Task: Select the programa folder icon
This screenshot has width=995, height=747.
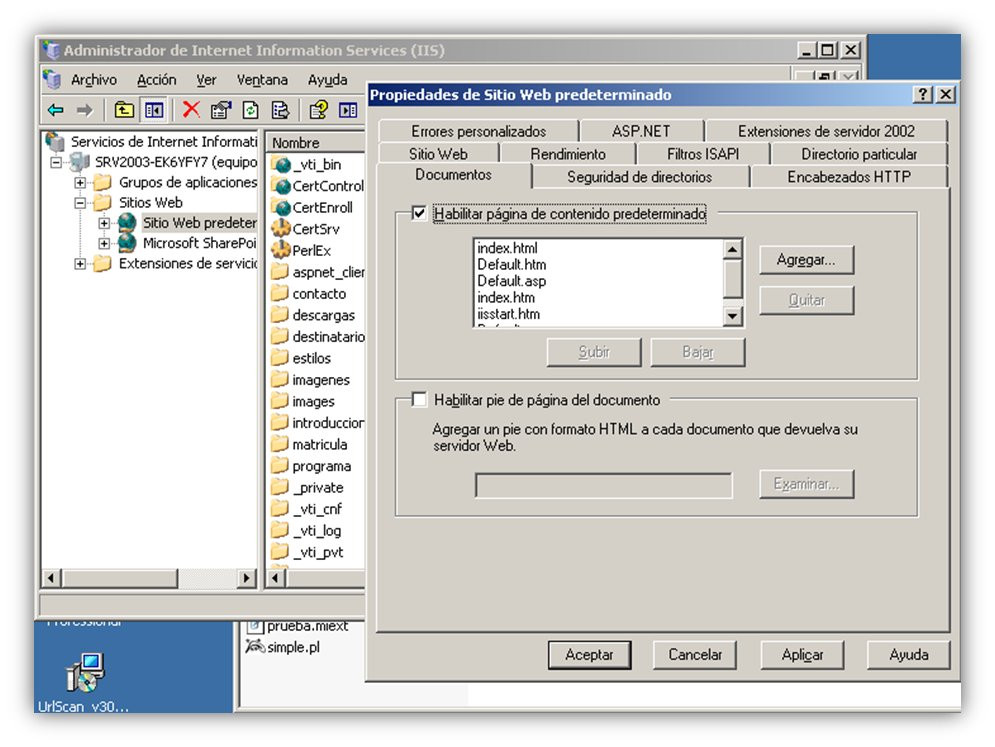Action: [280, 466]
